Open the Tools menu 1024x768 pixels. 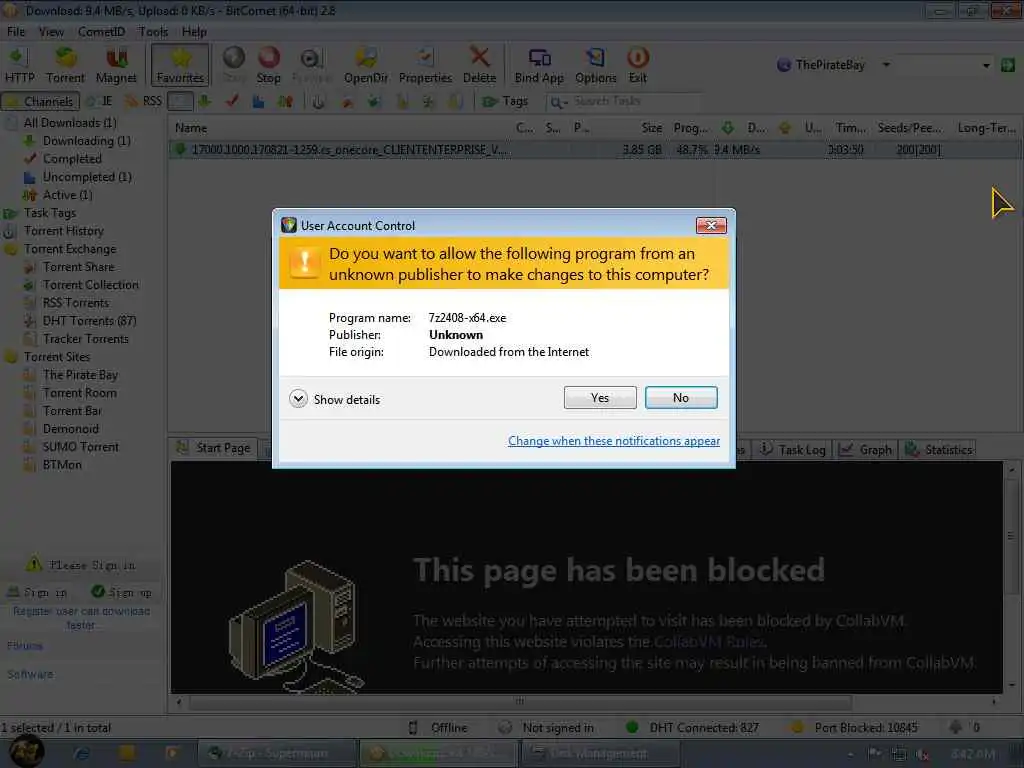153,31
